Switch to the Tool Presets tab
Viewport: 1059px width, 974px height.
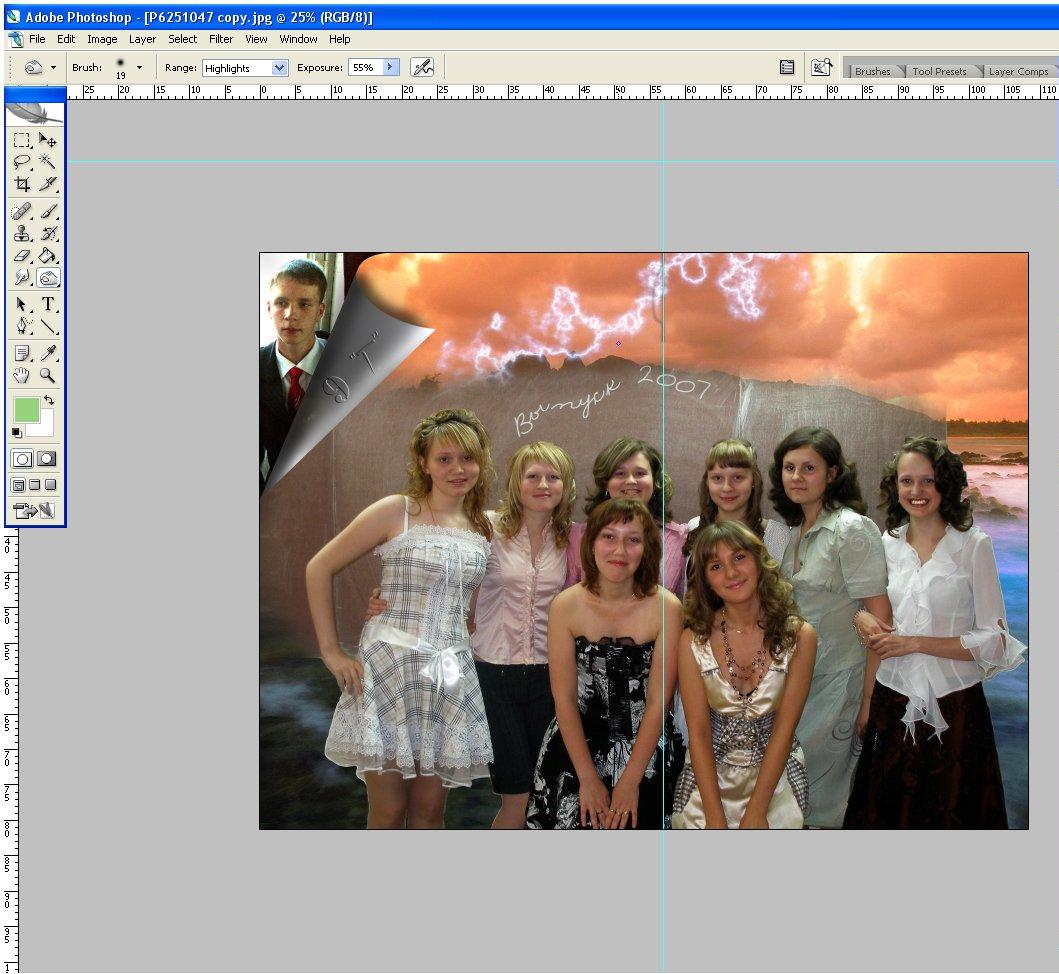[x=938, y=71]
